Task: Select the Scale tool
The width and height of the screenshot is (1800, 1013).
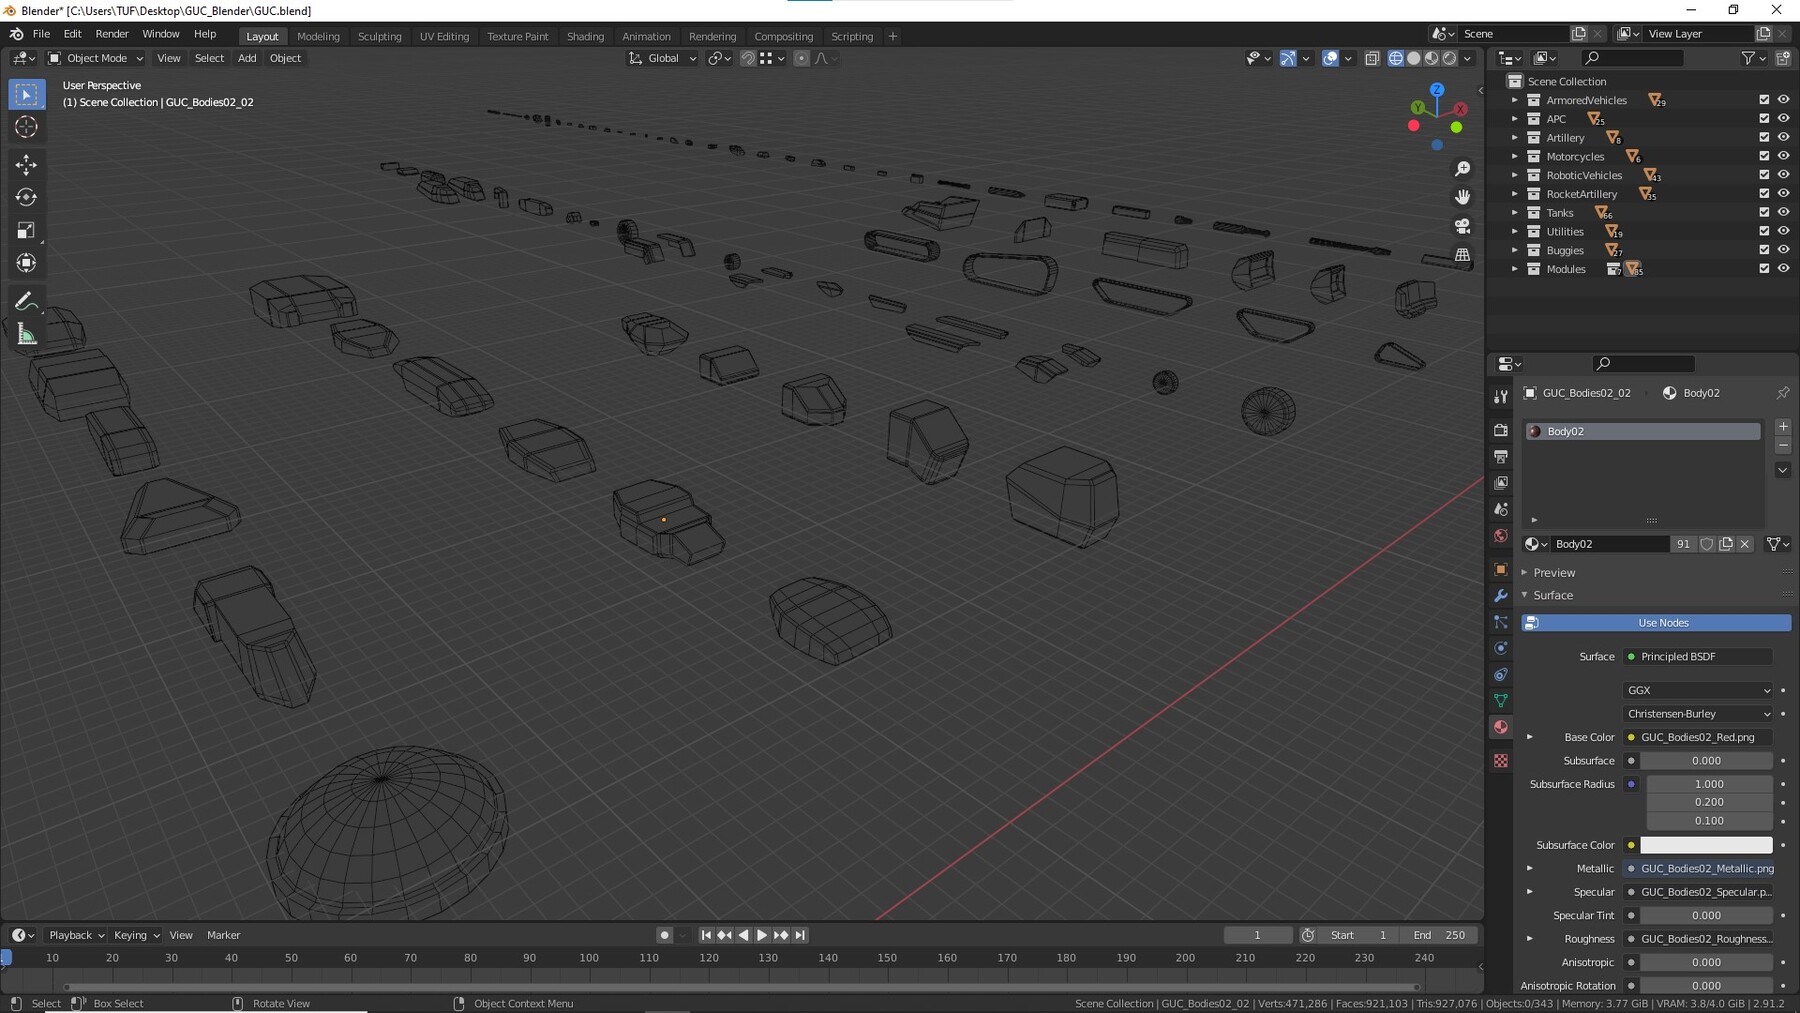Action: (x=26, y=231)
